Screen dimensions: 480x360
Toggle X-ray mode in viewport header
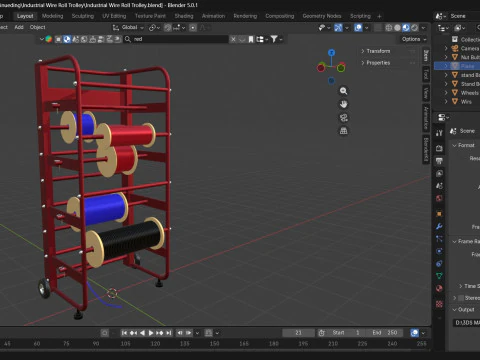(378, 28)
